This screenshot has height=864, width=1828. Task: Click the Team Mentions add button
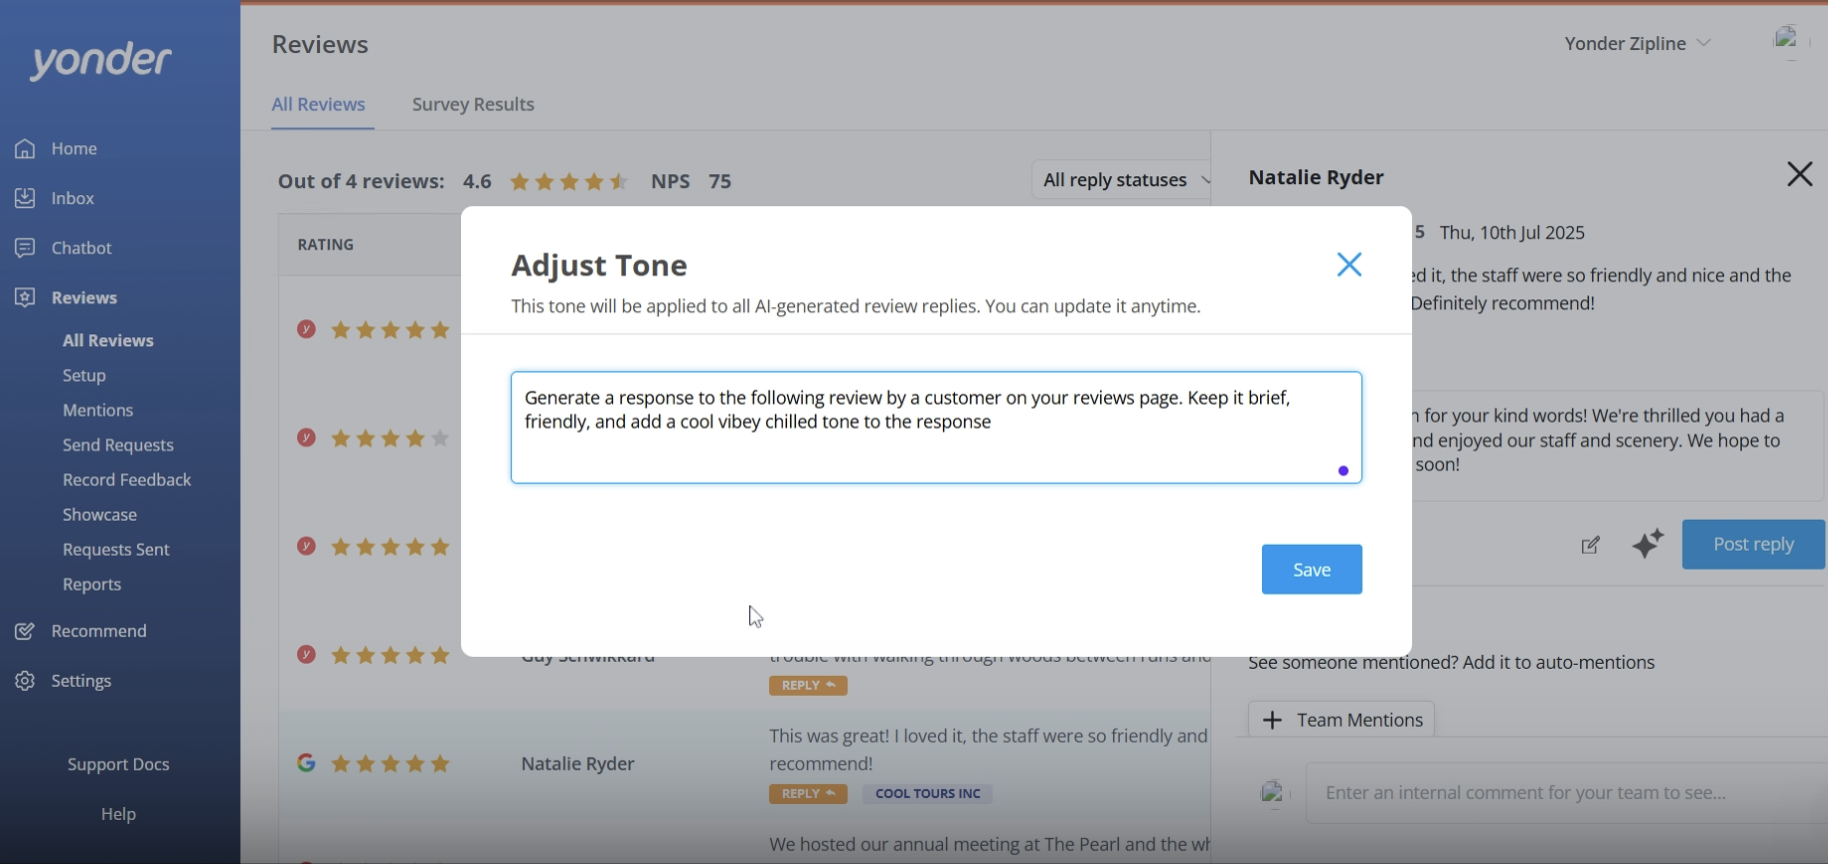[1341, 720]
